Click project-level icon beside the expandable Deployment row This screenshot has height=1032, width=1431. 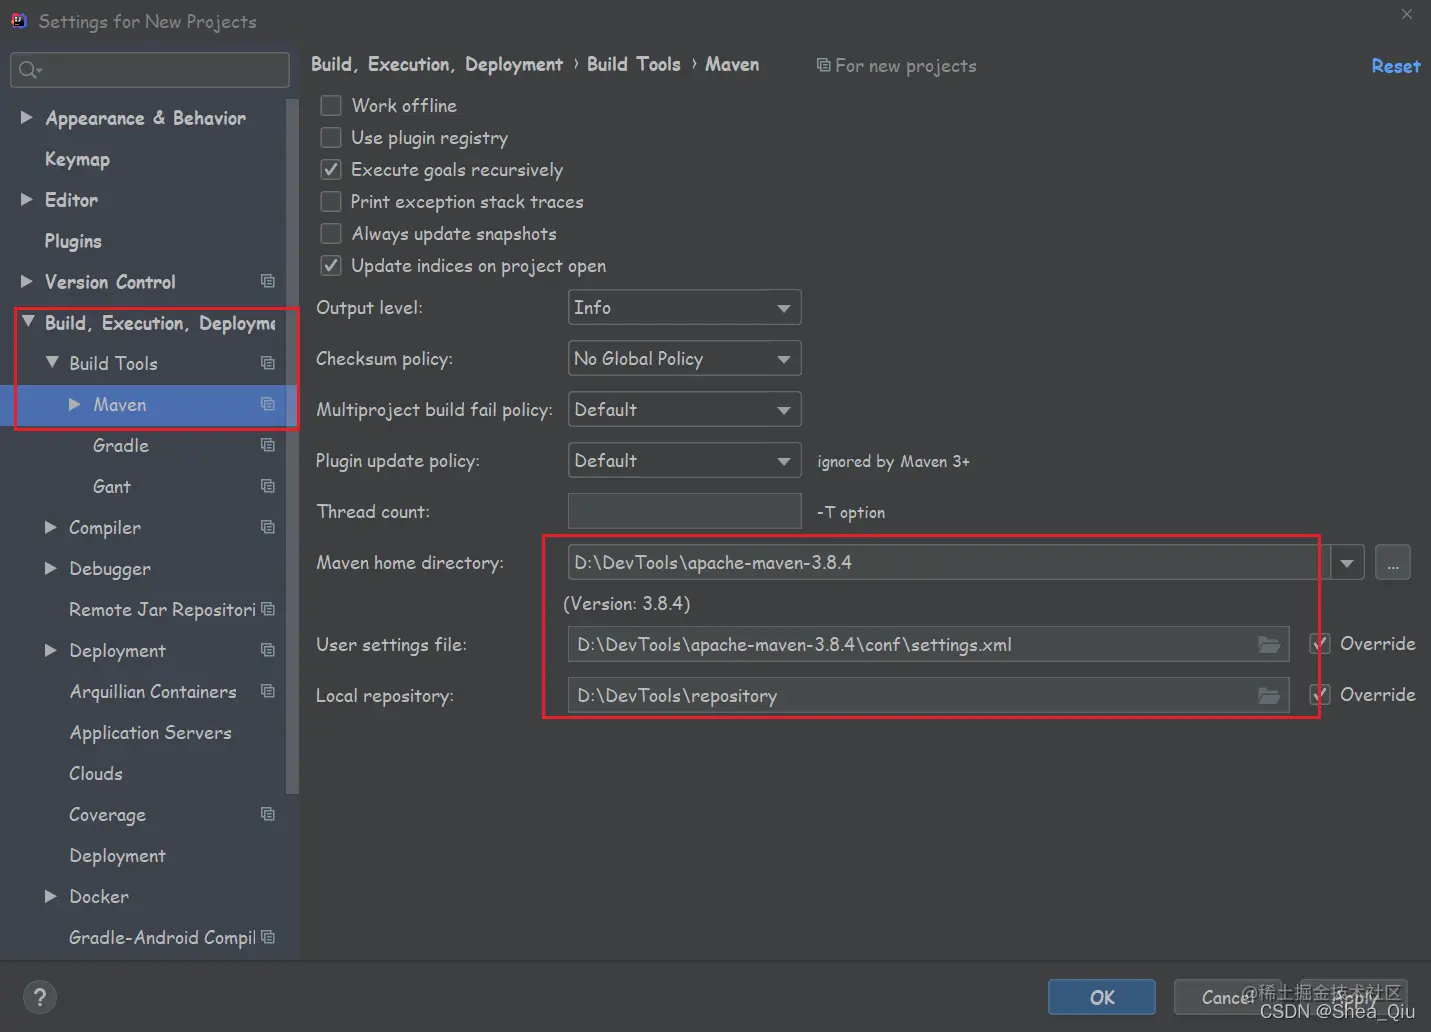click(268, 650)
